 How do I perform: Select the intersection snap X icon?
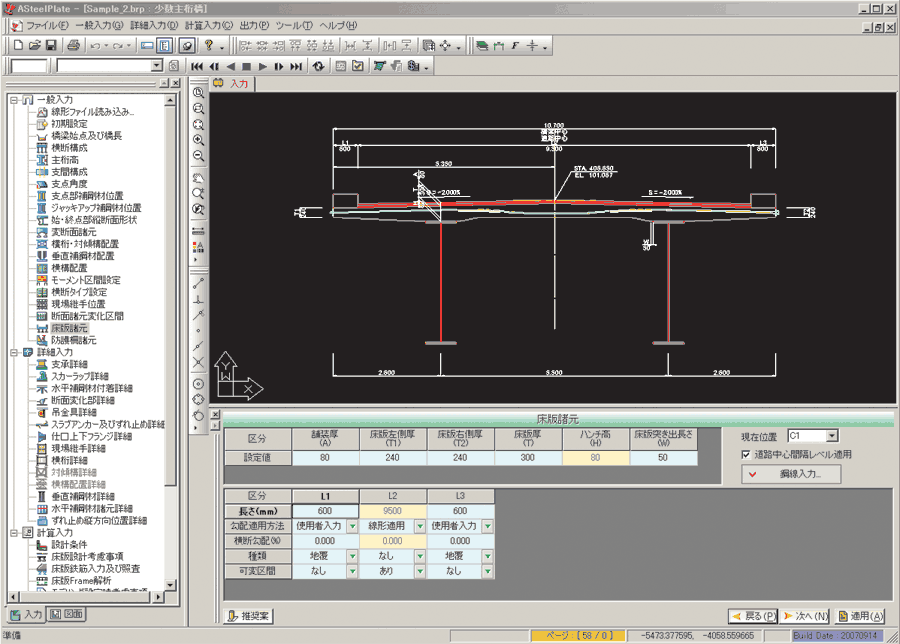198,362
